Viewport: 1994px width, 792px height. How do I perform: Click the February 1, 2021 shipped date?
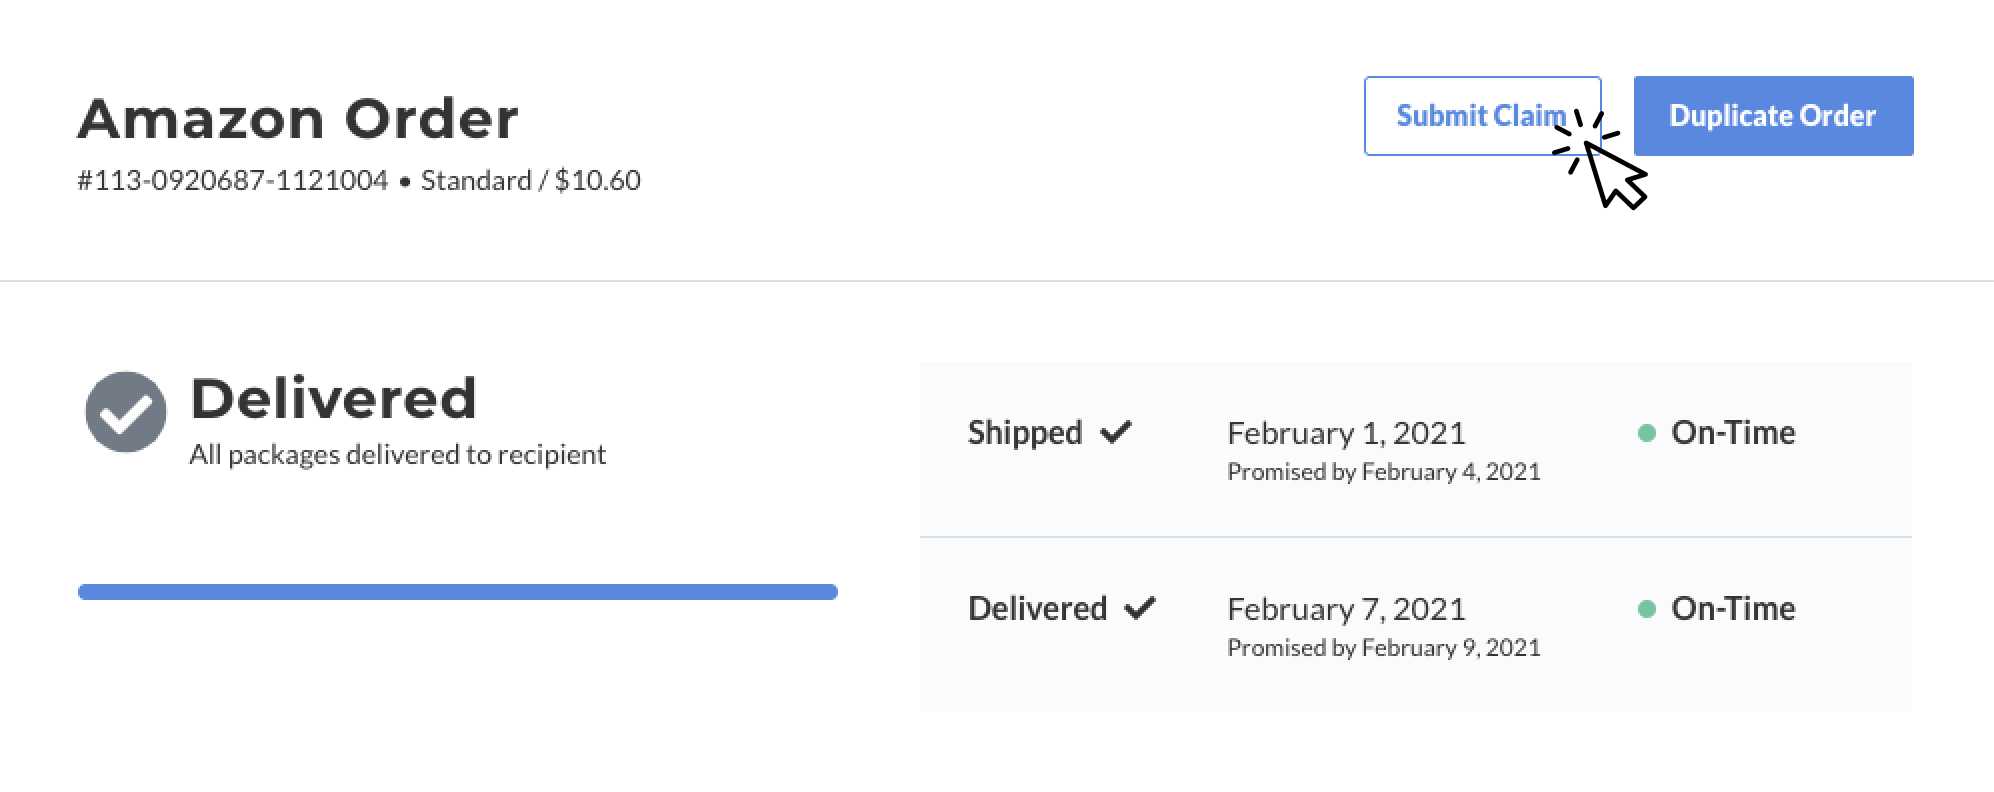click(1346, 433)
